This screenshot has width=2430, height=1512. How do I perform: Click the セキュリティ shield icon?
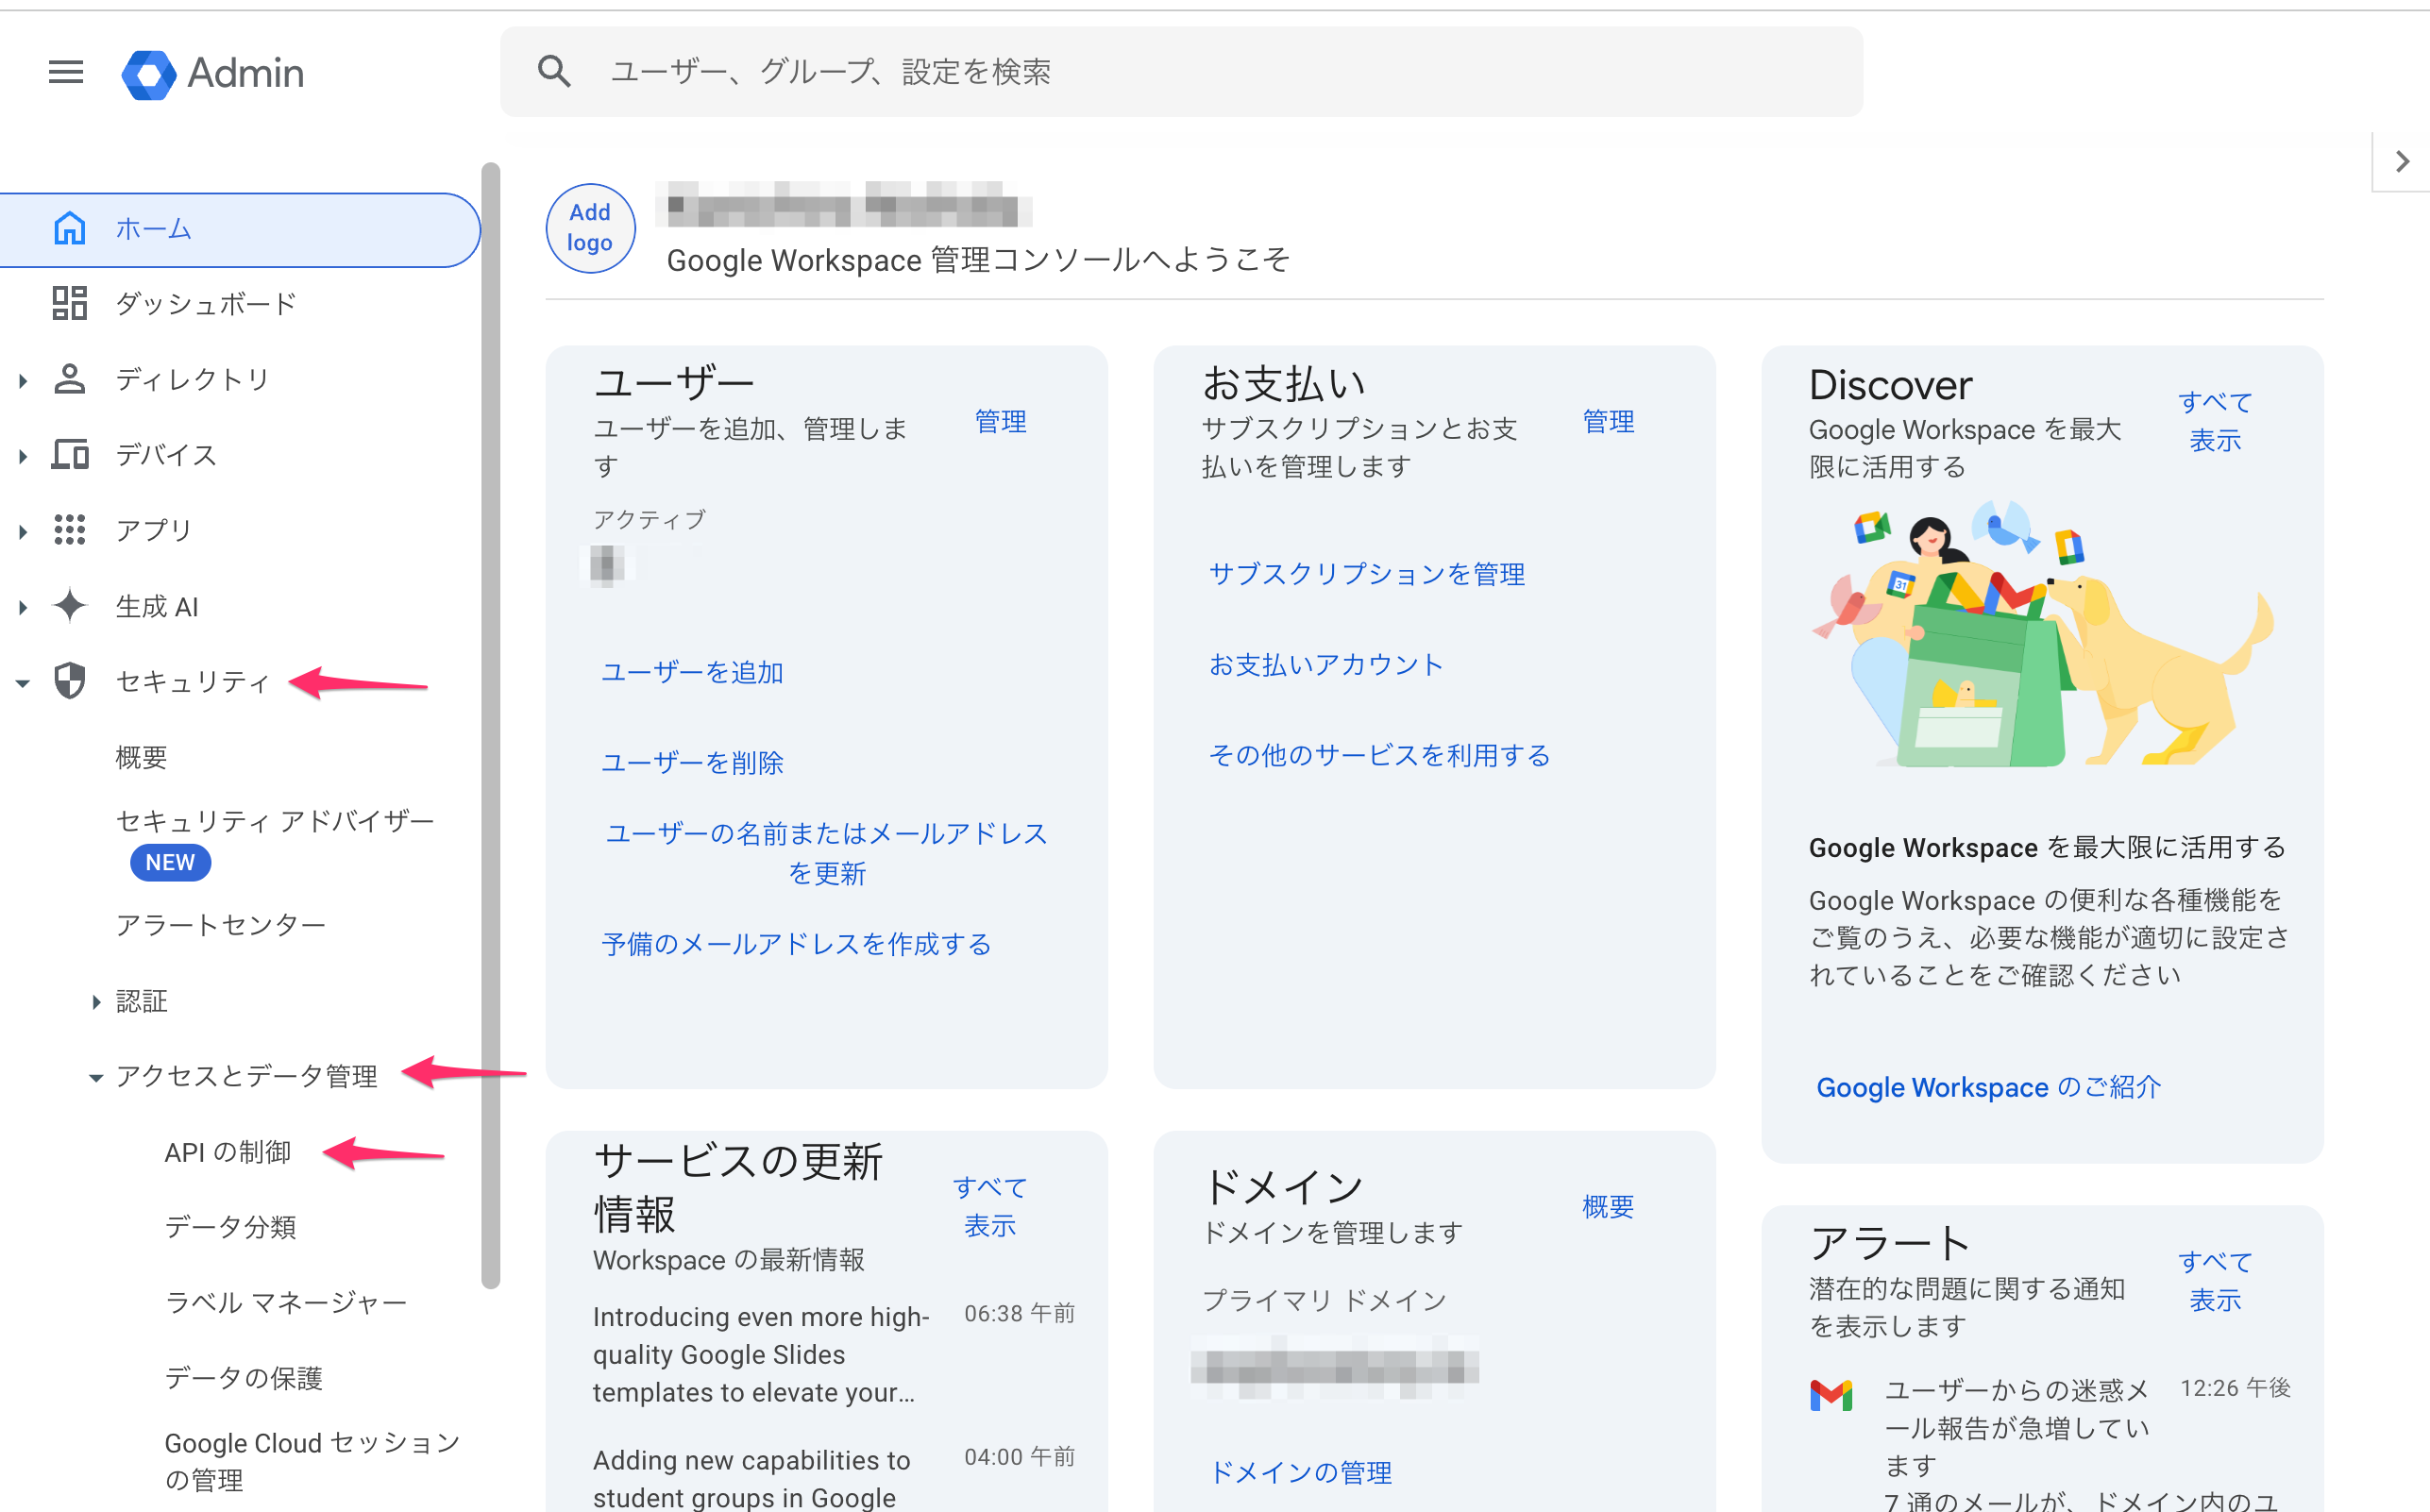tap(69, 681)
